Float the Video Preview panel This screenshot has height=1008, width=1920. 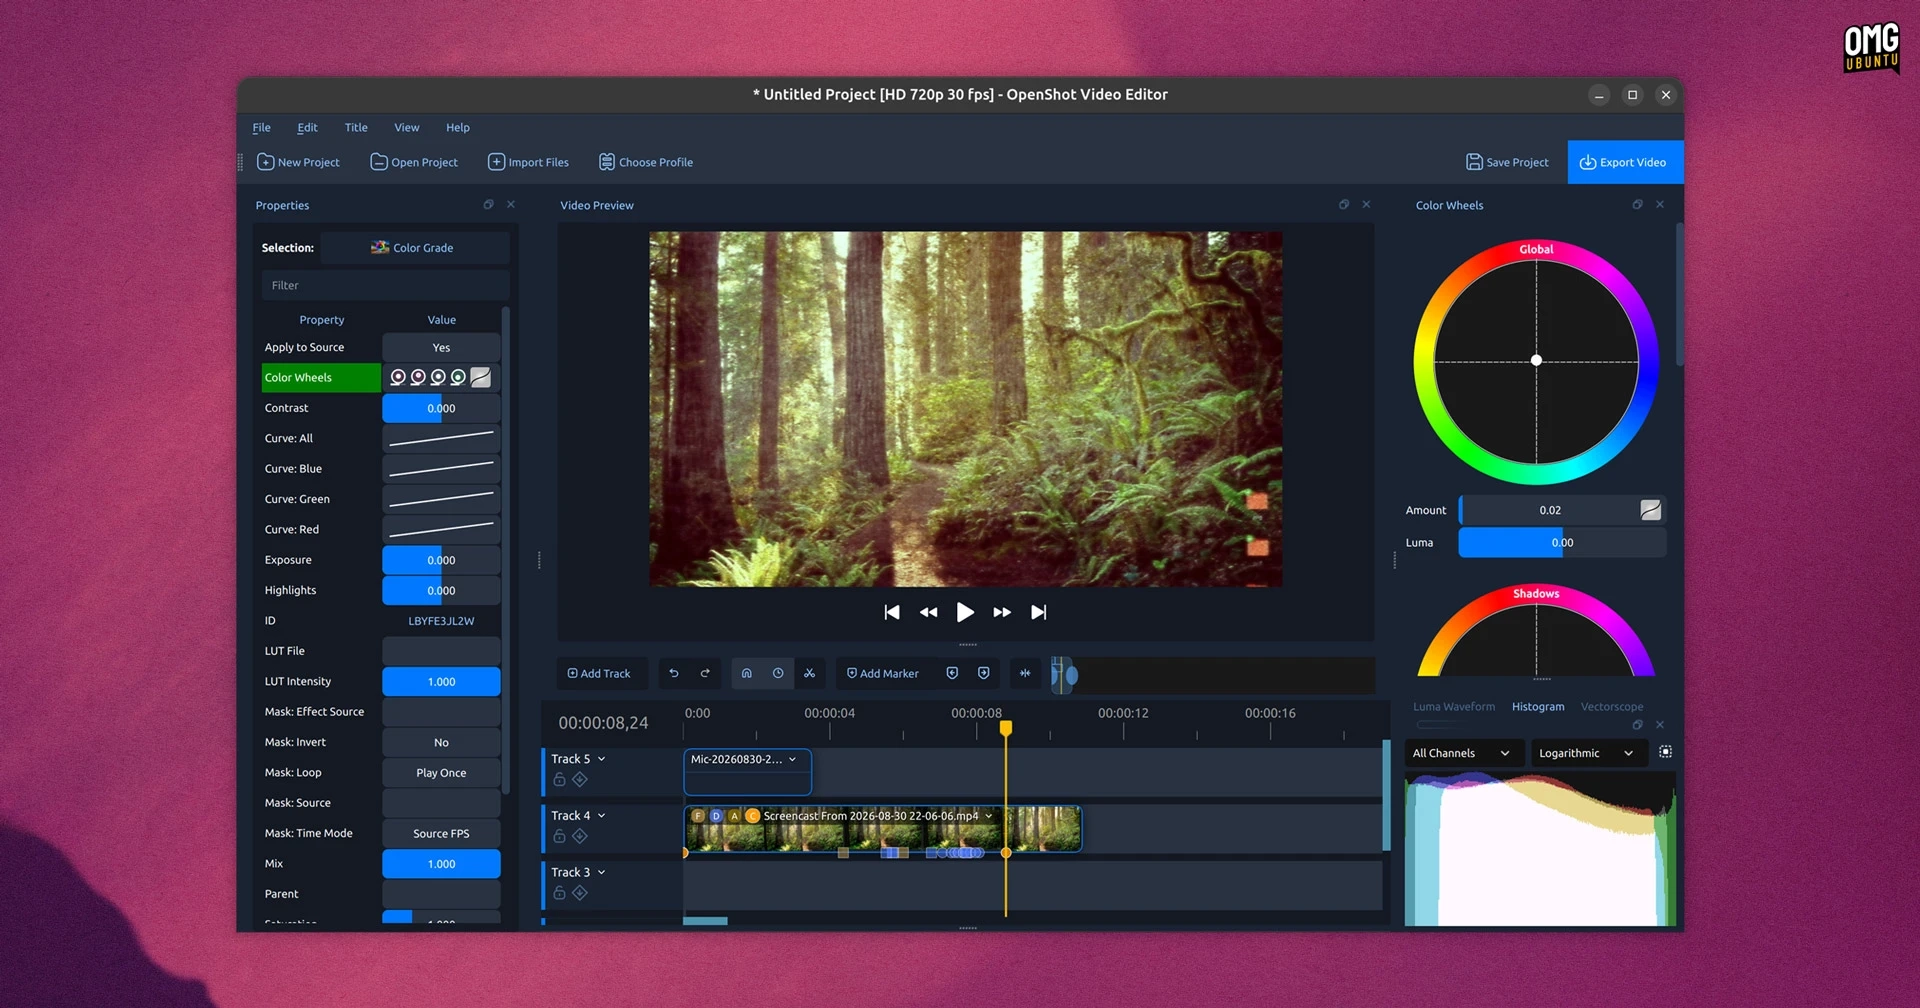(x=1344, y=205)
